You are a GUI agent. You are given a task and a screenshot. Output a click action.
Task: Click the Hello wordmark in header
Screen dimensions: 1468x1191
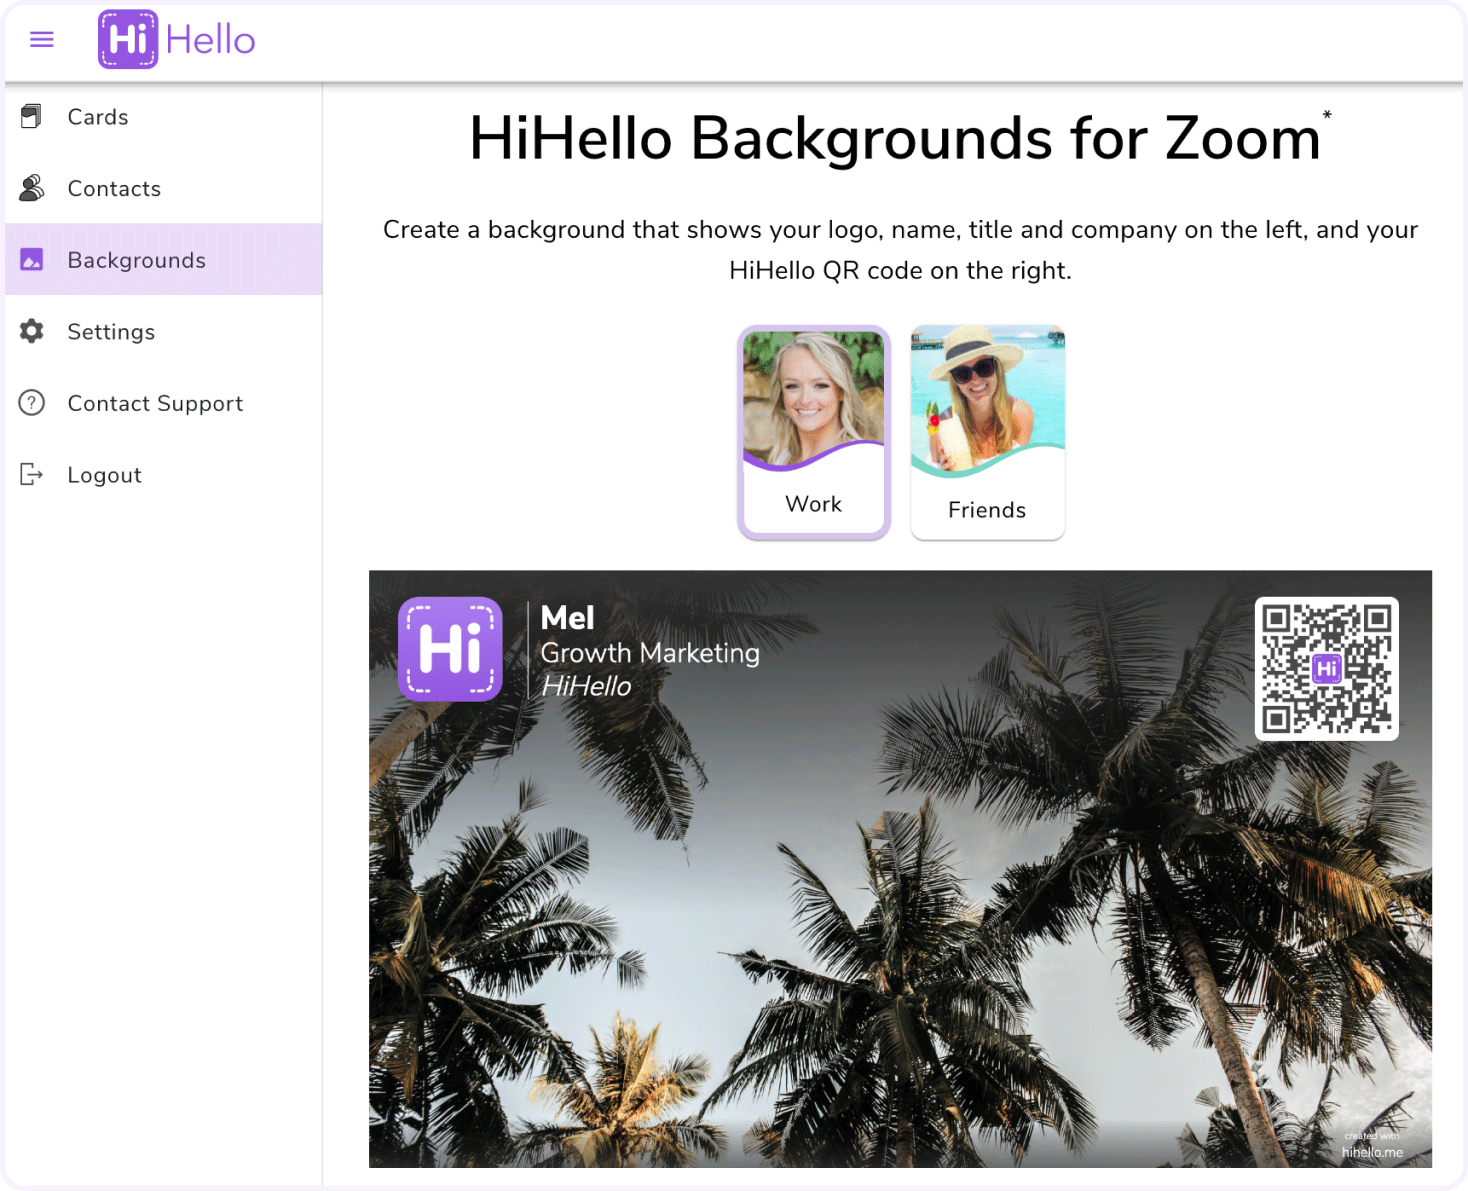click(x=210, y=40)
